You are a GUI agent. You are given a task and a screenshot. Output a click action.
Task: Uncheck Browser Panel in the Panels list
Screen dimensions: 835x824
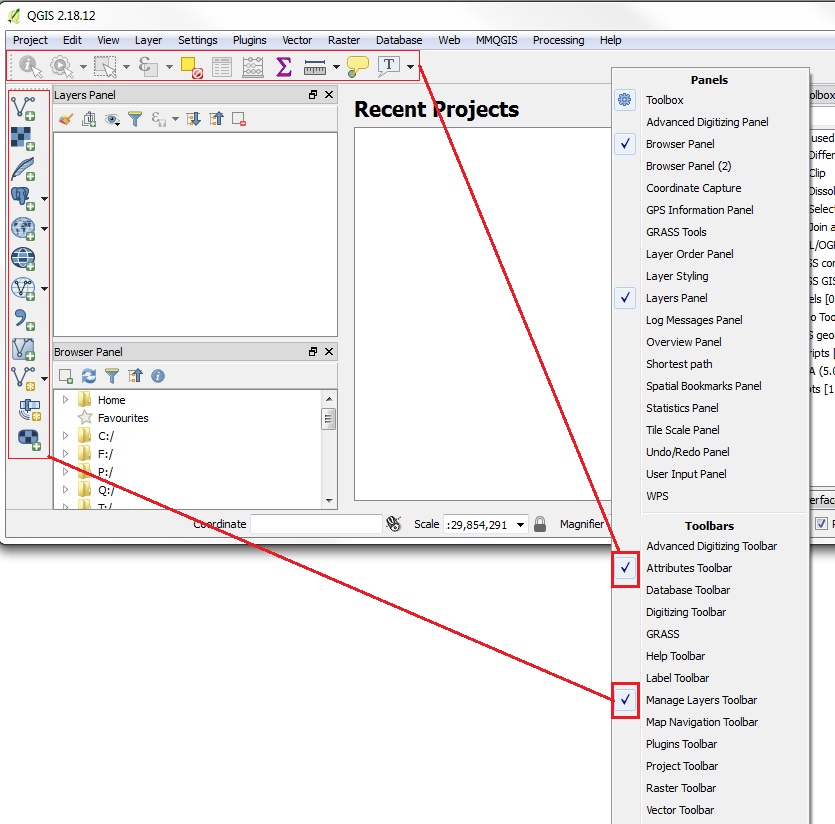pos(625,144)
